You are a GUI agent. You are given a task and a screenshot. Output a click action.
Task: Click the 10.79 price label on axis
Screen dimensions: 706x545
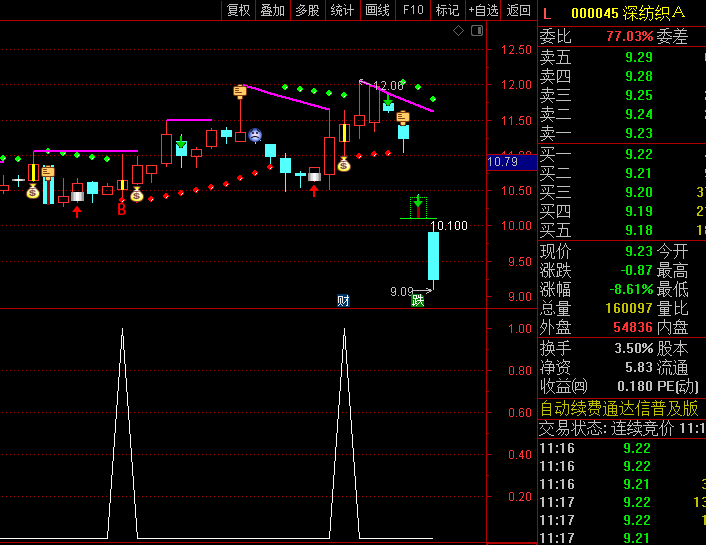[502, 161]
